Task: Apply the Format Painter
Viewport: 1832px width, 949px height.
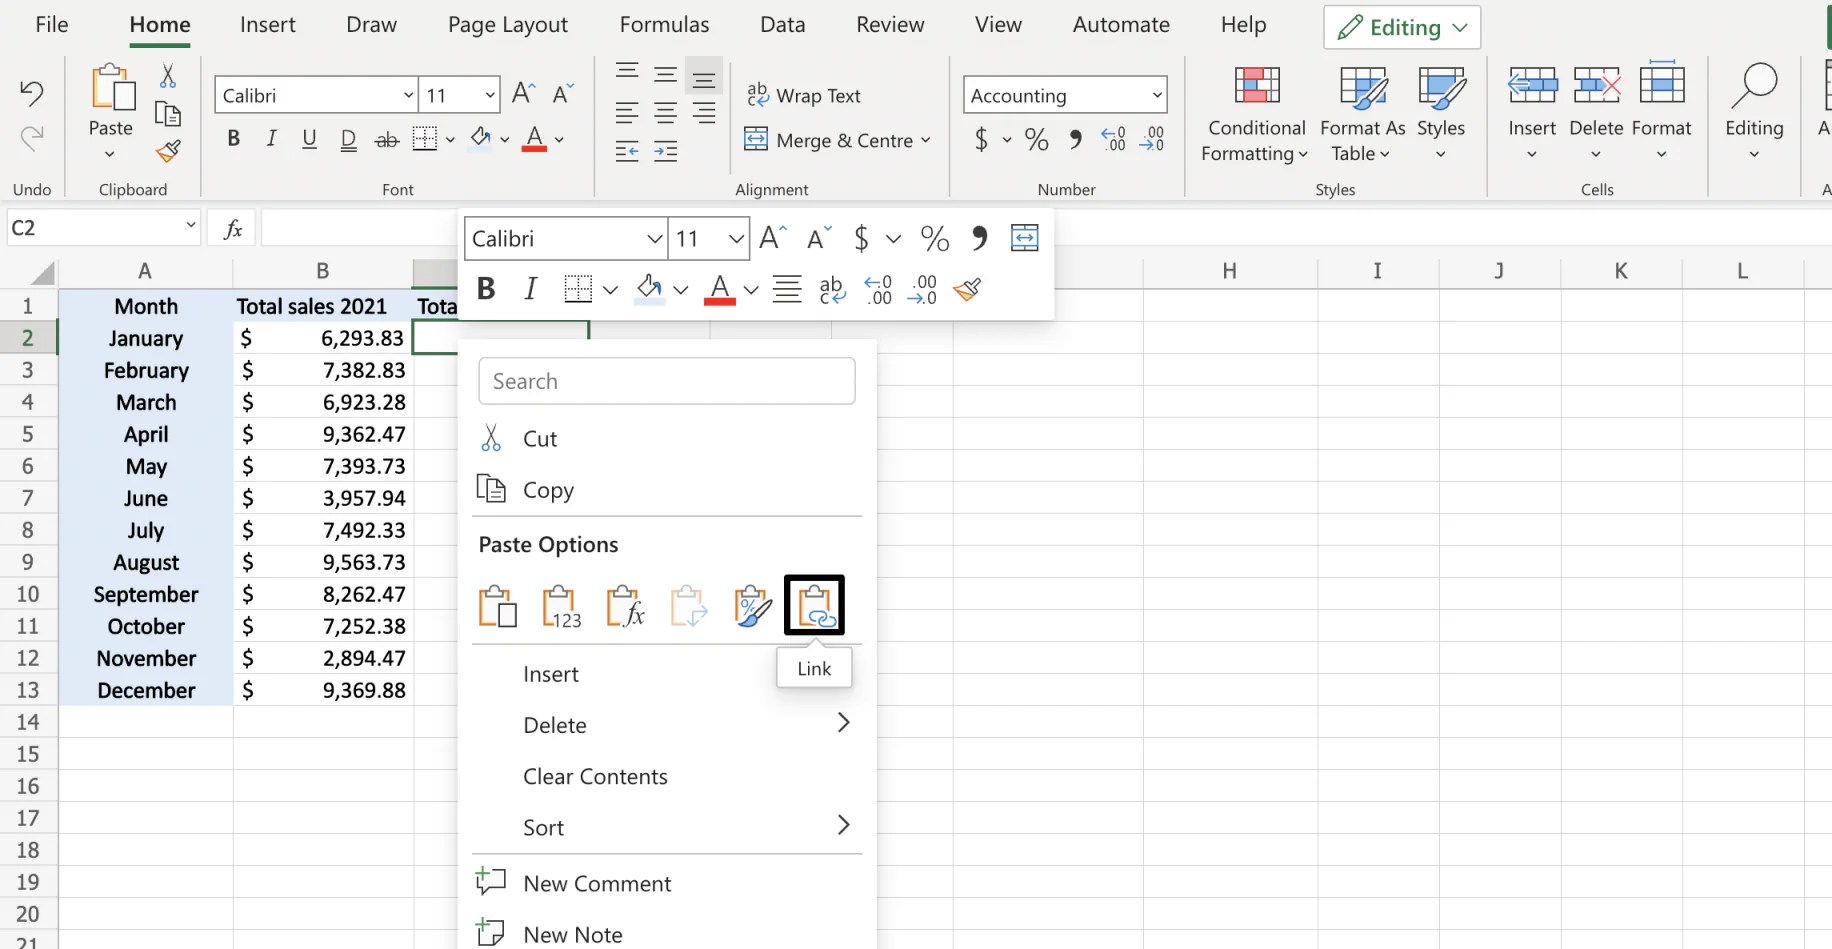Action: click(x=167, y=152)
